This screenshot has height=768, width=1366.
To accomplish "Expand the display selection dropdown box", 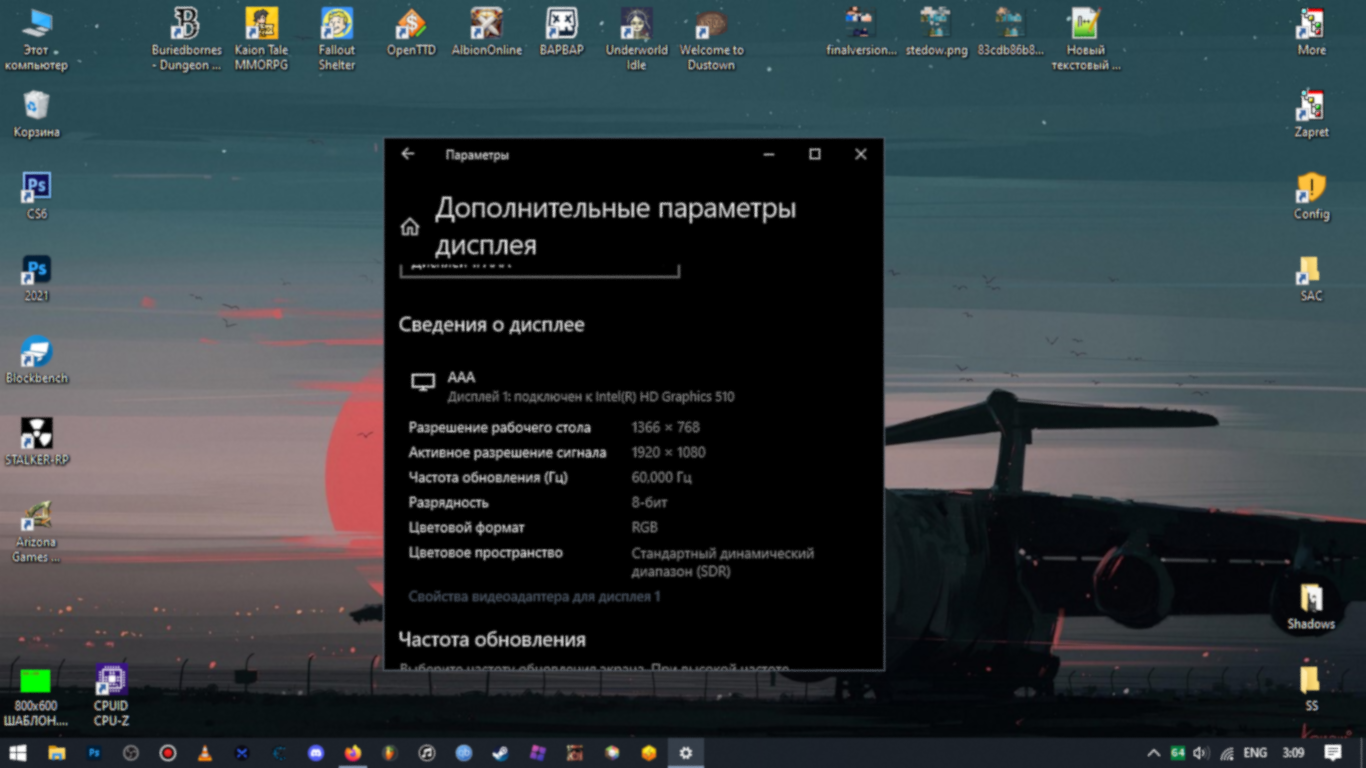I will [539, 269].
